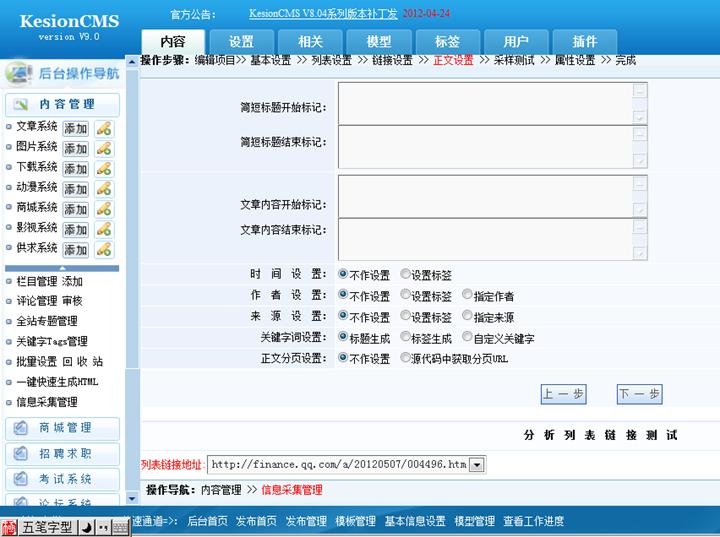Click the 文章内容开始标记 text area
This screenshot has height=537, width=720.
click(493, 196)
